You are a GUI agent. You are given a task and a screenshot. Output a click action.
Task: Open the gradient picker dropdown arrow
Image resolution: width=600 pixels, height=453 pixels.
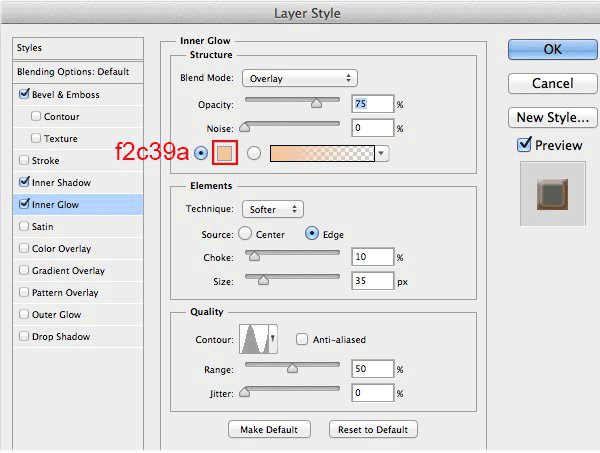tap(381, 153)
